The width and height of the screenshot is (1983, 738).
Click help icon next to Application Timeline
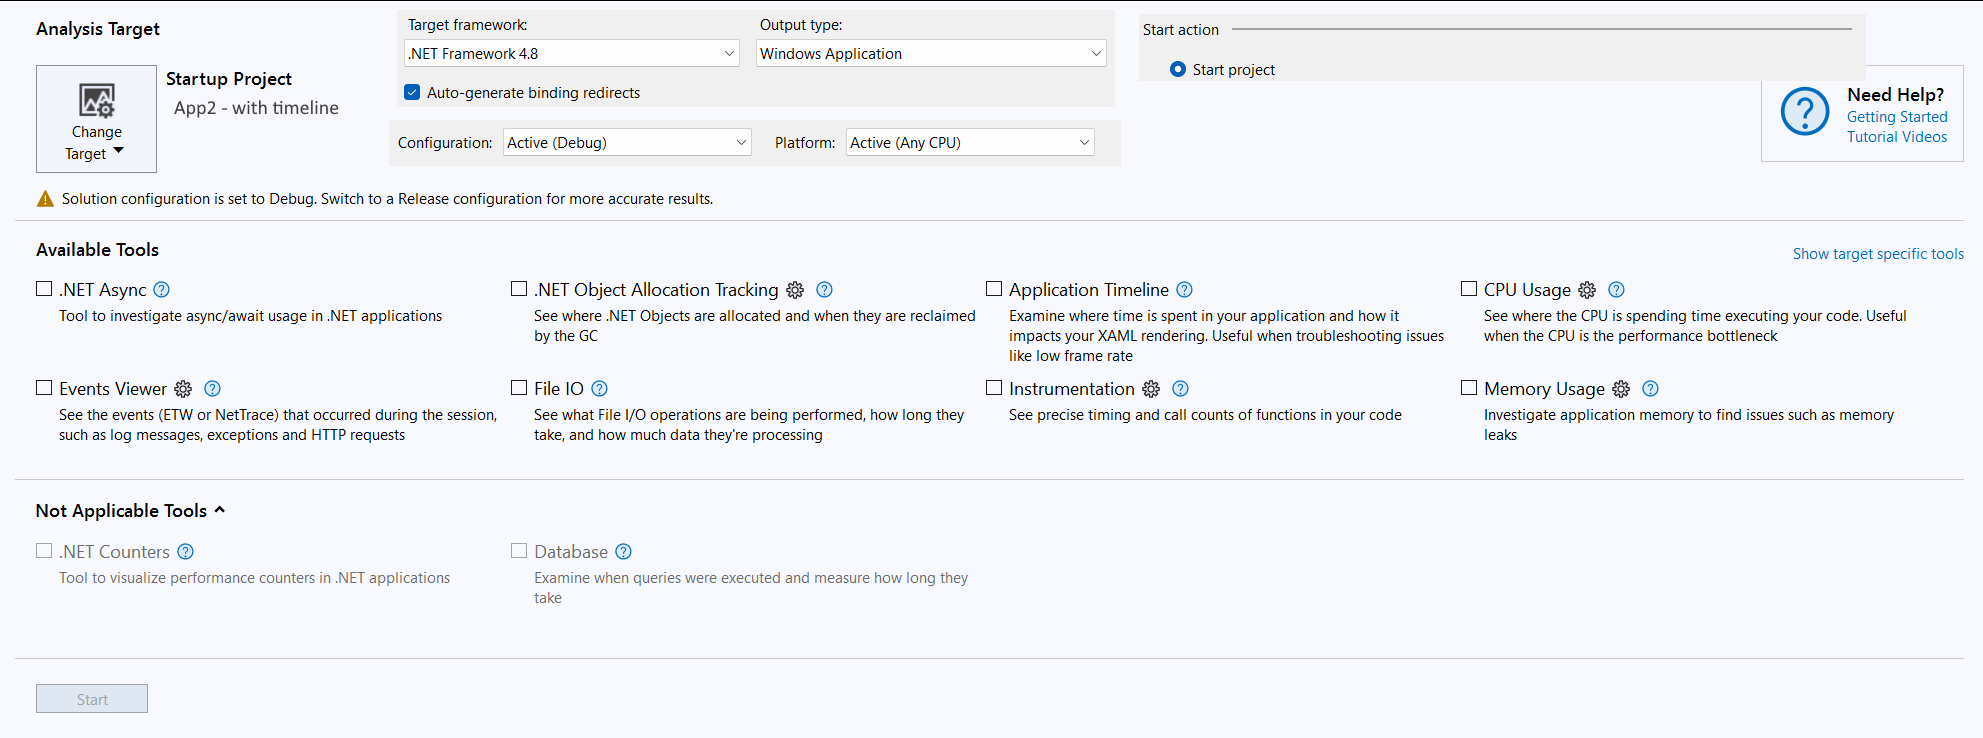pos(1184,290)
